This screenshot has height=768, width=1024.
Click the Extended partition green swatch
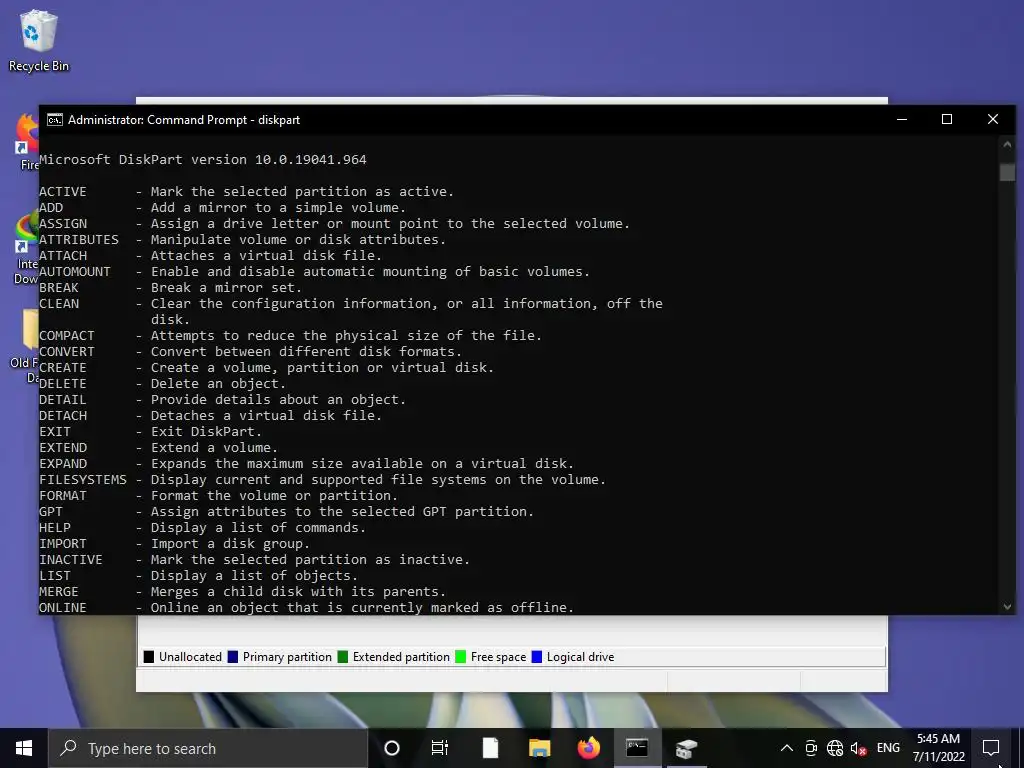click(343, 657)
